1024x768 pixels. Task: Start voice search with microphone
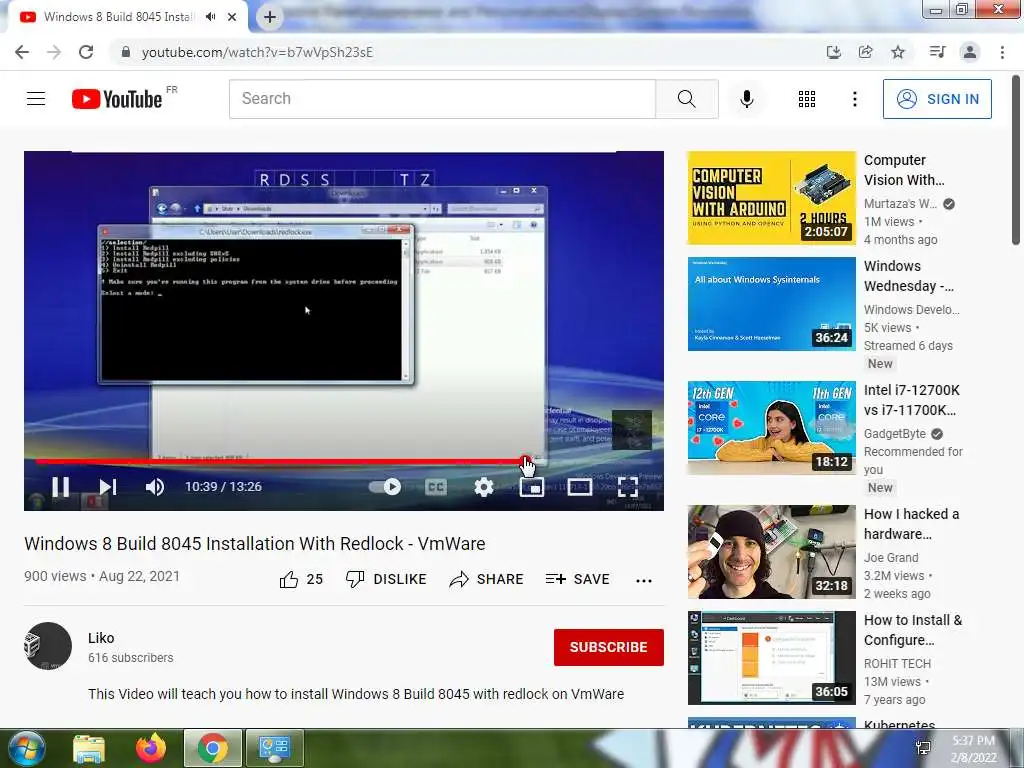point(747,99)
